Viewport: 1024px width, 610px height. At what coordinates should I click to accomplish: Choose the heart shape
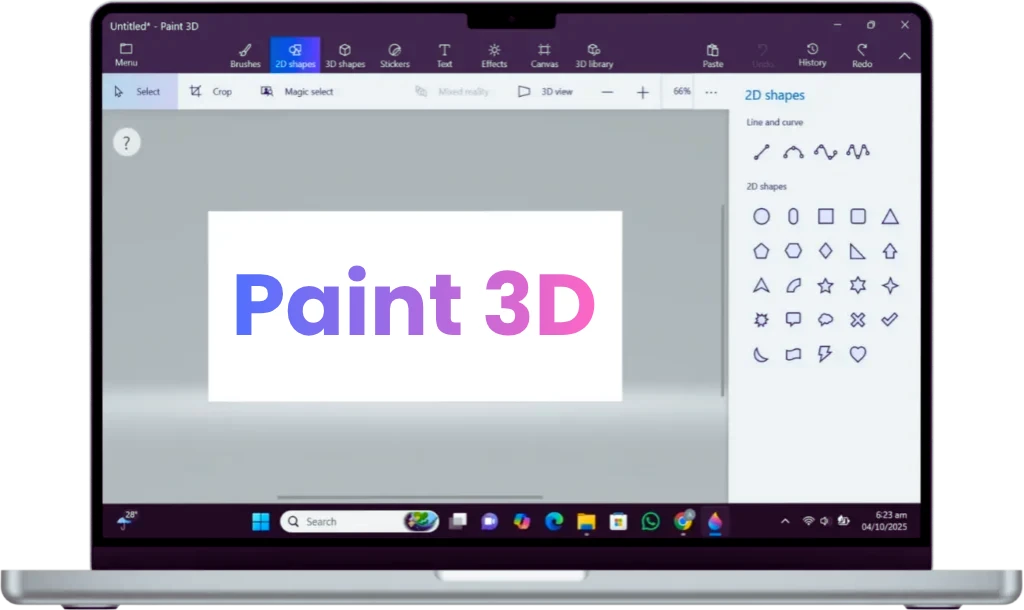(858, 353)
